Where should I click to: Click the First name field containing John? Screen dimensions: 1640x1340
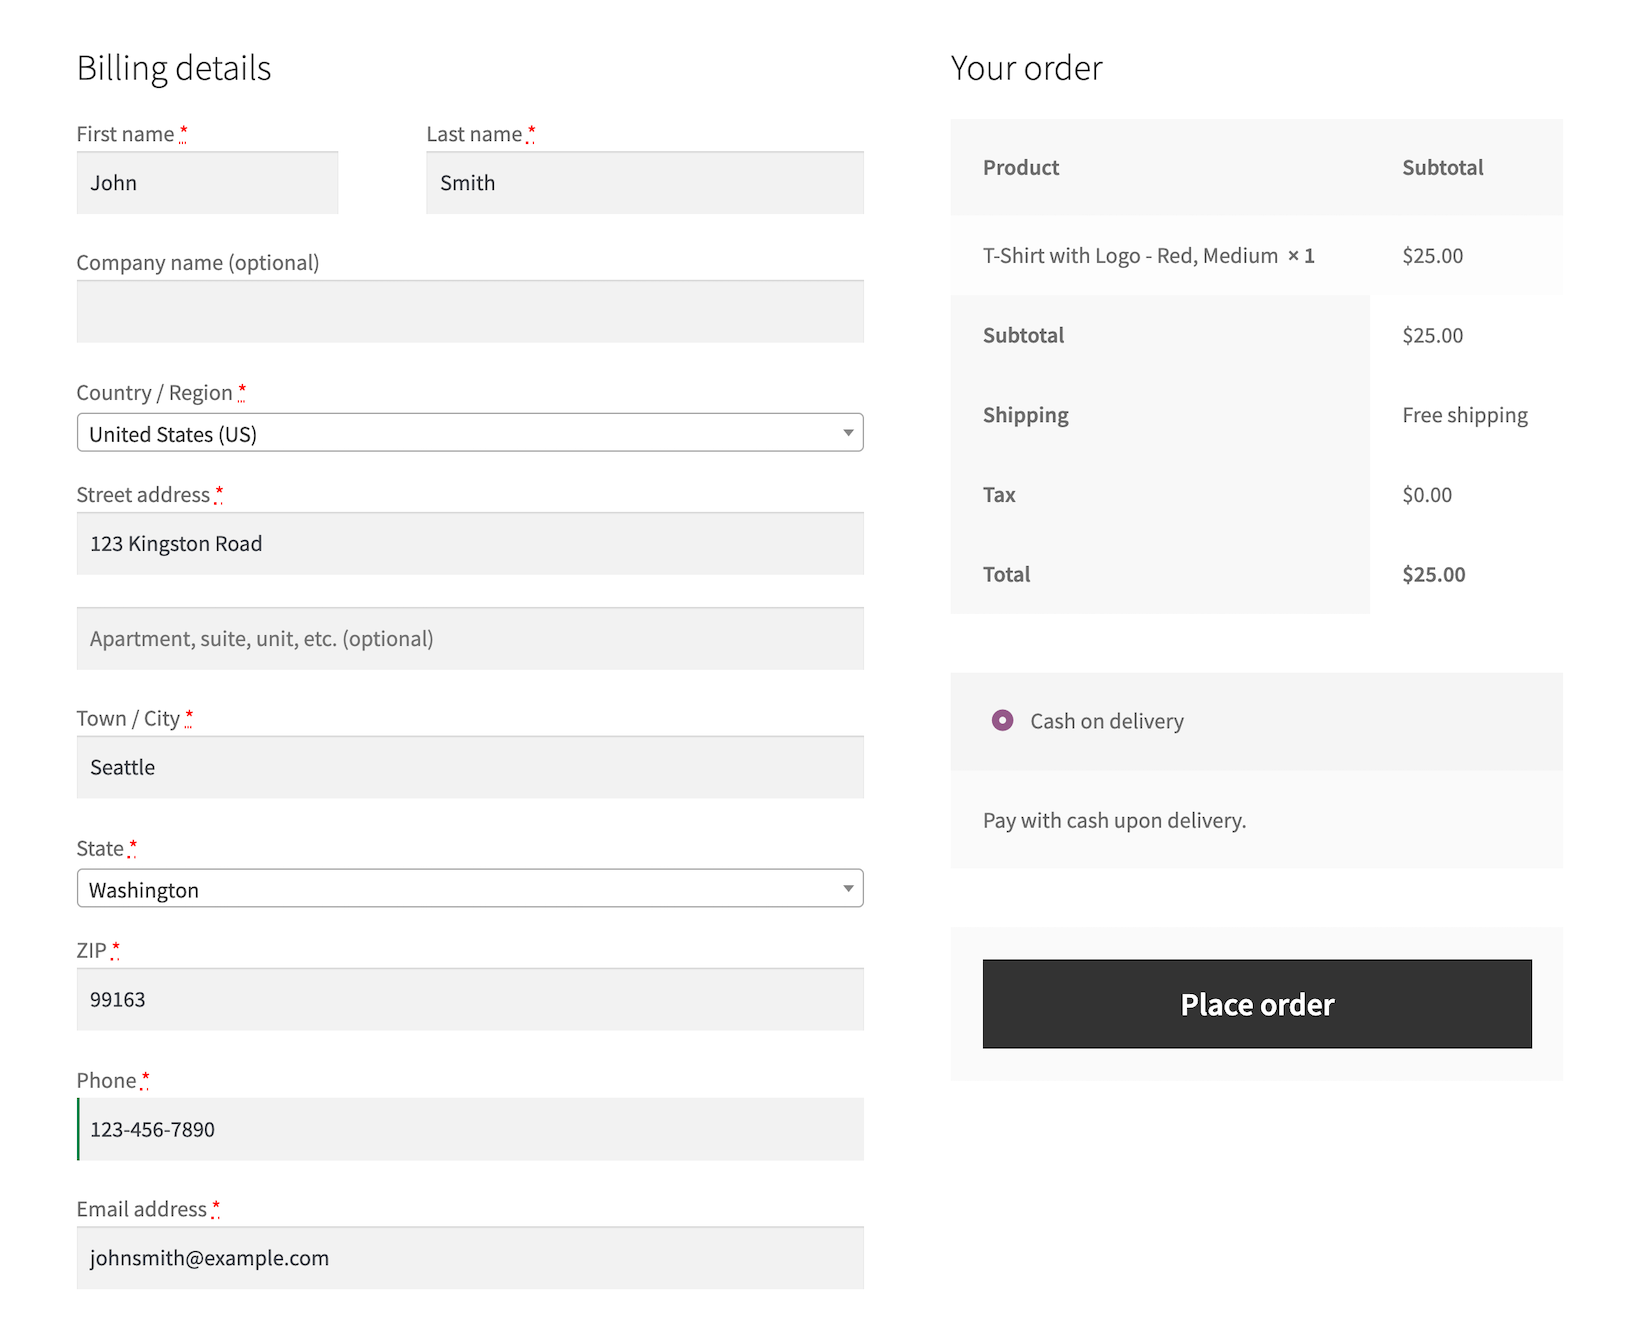tap(207, 183)
